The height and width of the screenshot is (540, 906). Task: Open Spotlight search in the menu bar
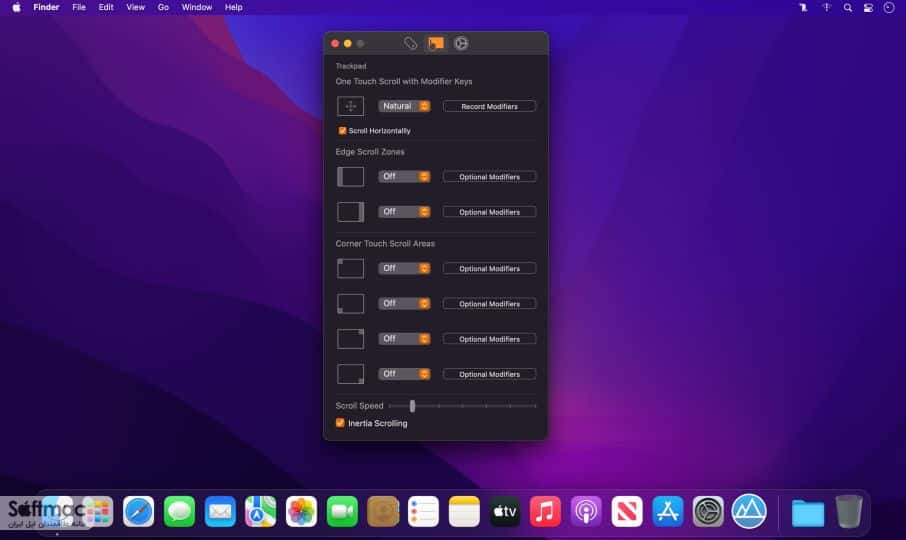point(847,8)
